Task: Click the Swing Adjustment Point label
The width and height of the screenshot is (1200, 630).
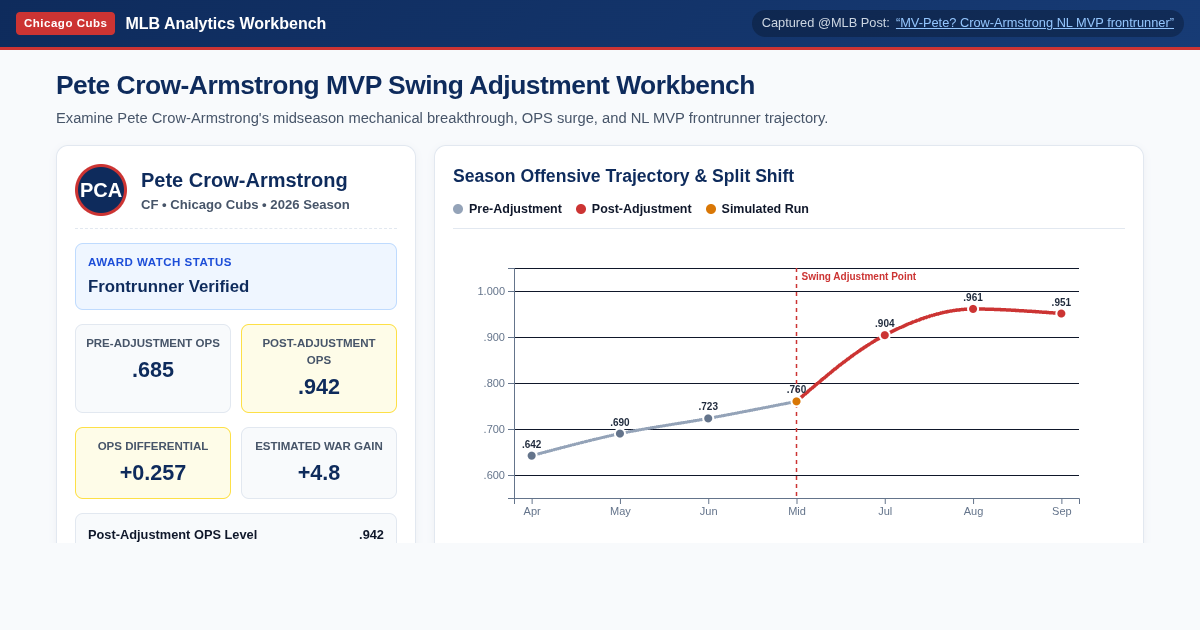Action: 859,277
